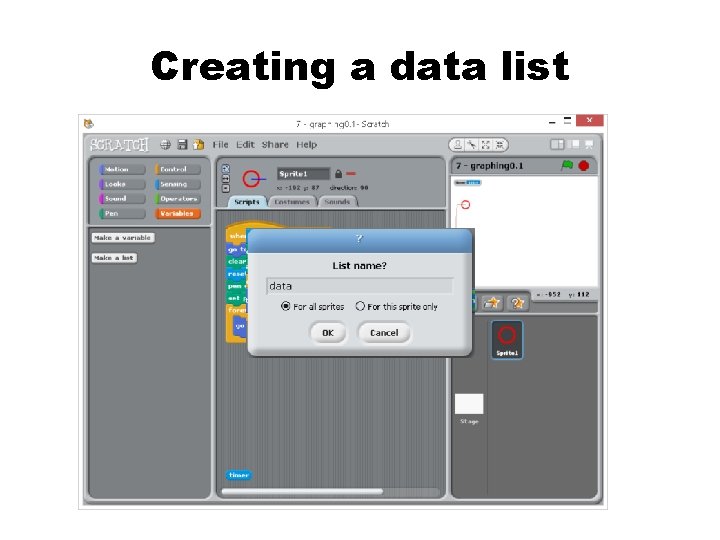This screenshot has height=540, width=720.
Task: Switch to full stage view mode
Action: [x=574, y=145]
